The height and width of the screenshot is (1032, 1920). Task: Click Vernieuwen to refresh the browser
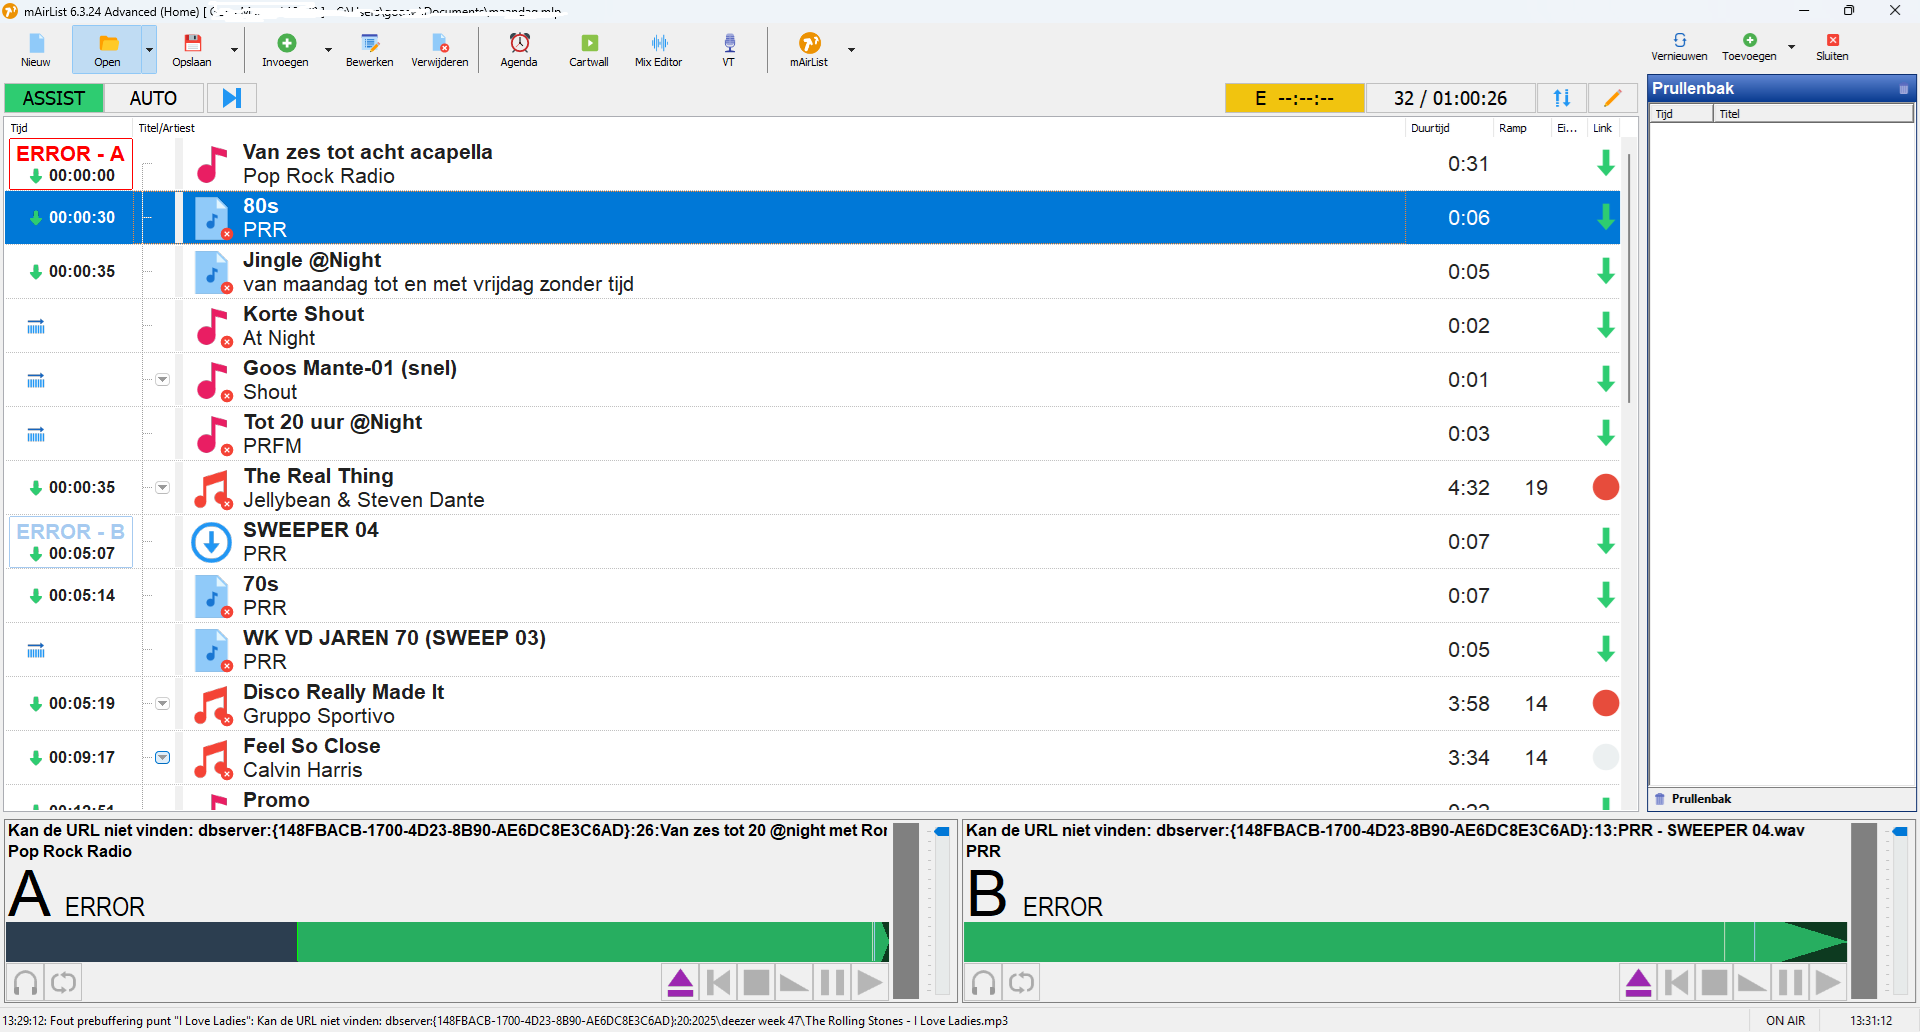pyautogui.click(x=1679, y=46)
